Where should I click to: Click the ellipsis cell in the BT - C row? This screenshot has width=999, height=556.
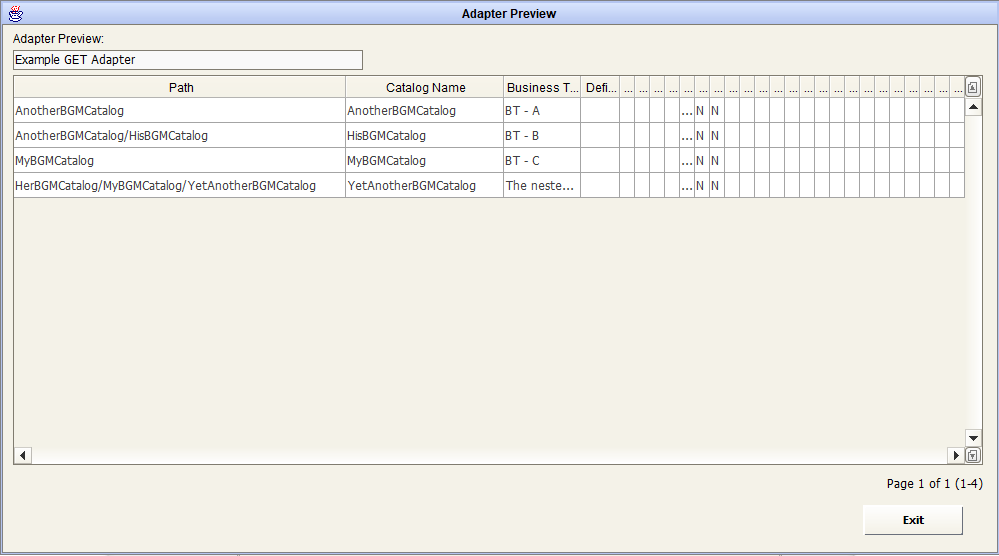pyautogui.click(x=687, y=160)
